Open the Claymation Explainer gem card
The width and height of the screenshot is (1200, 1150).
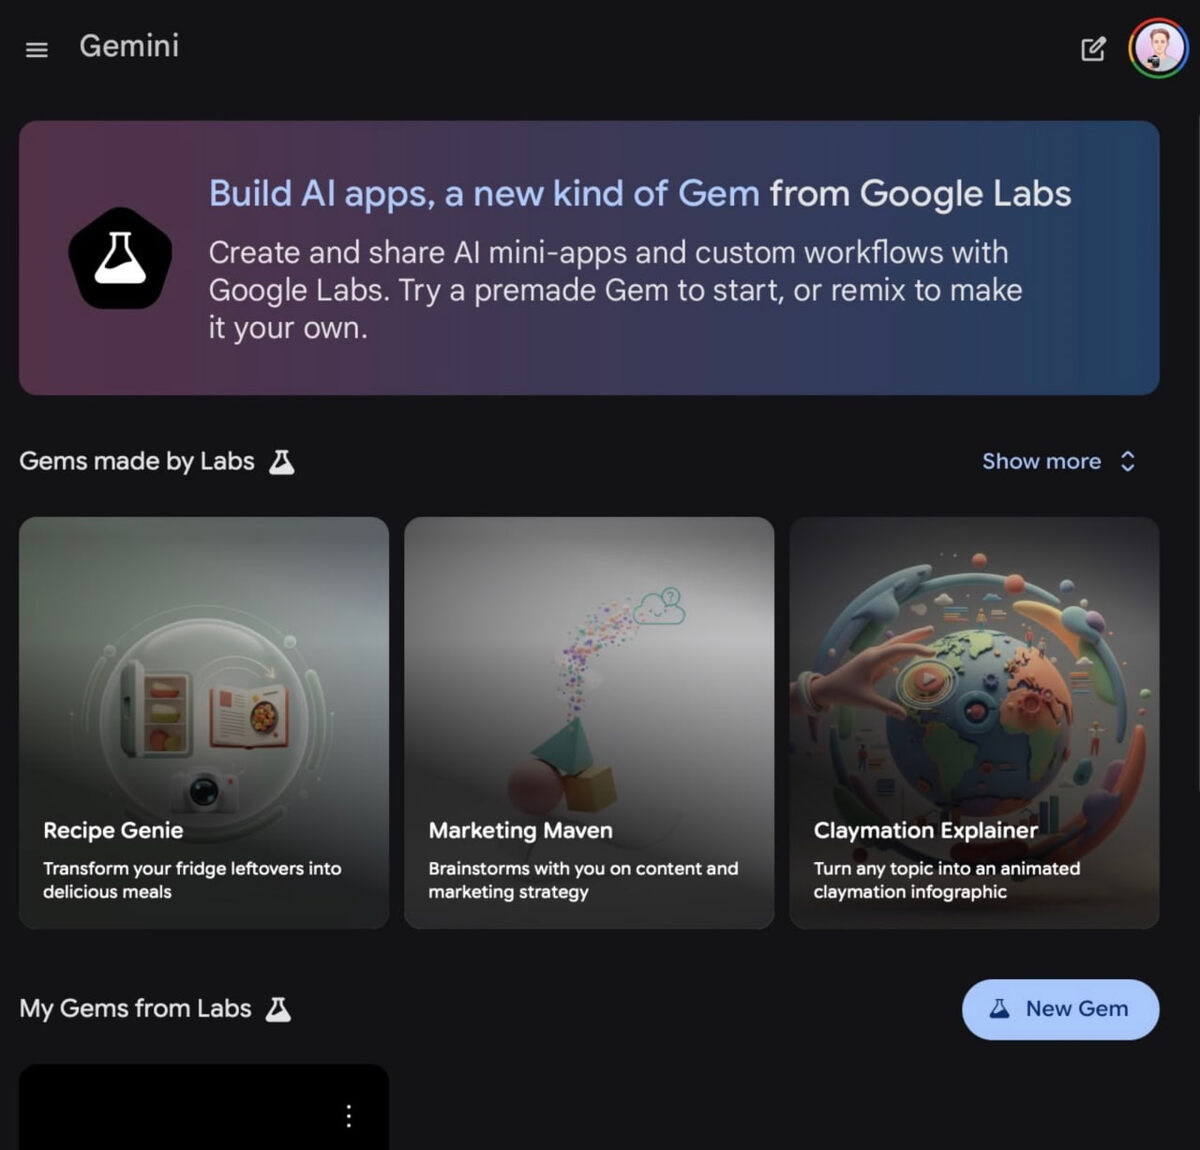click(x=974, y=722)
